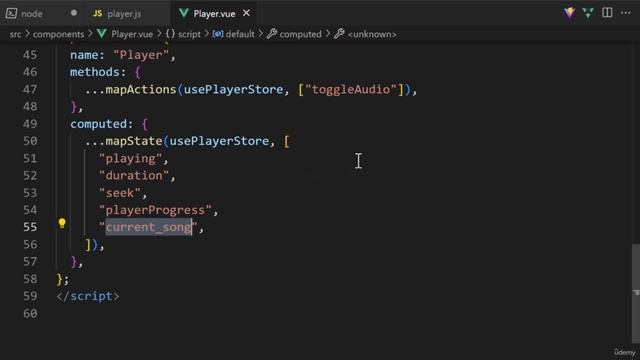Click mapActions on line 47

[141, 89]
